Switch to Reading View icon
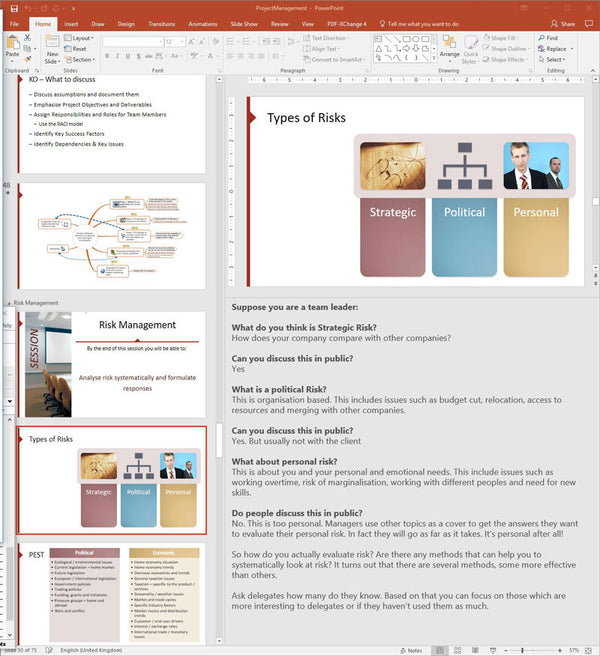The width and height of the screenshot is (600, 656). (475, 650)
